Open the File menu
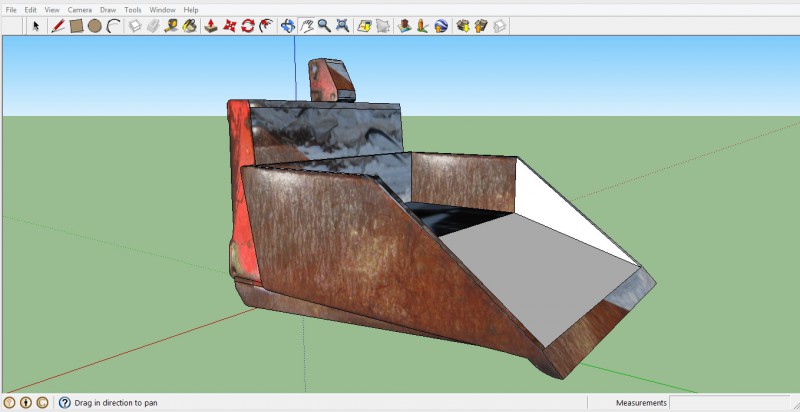 (x=11, y=10)
